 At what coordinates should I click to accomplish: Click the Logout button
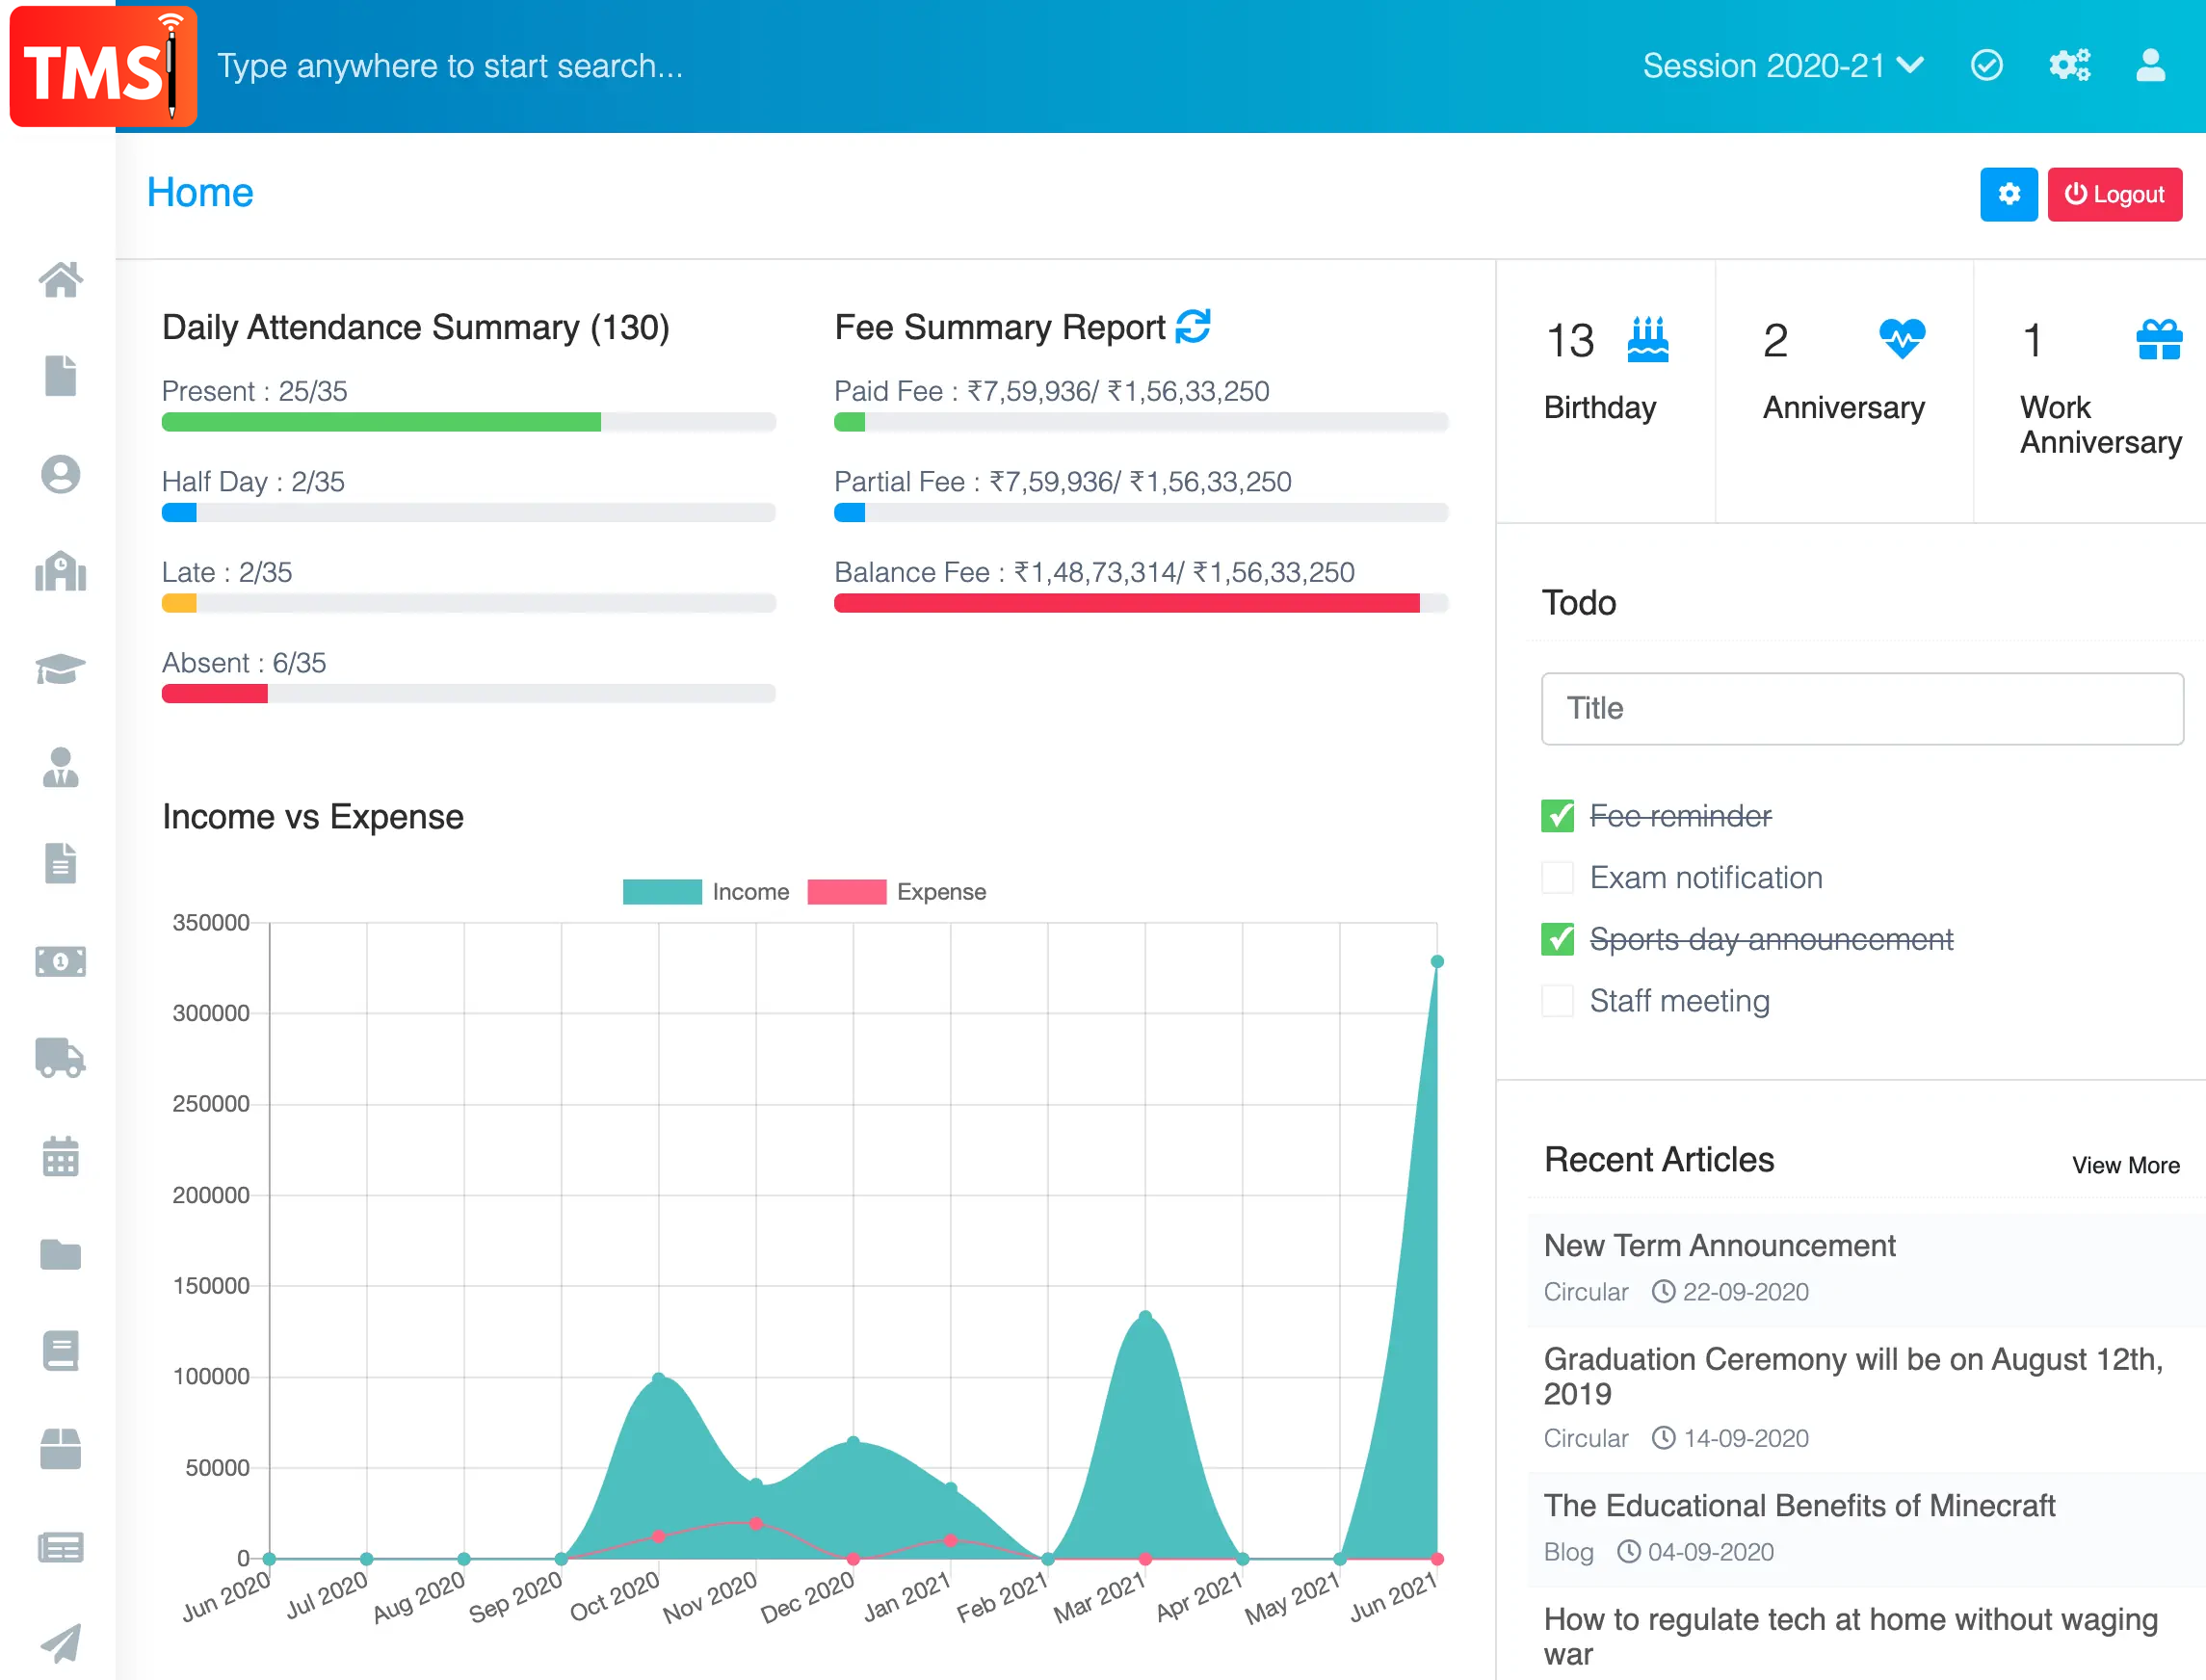coord(2114,194)
